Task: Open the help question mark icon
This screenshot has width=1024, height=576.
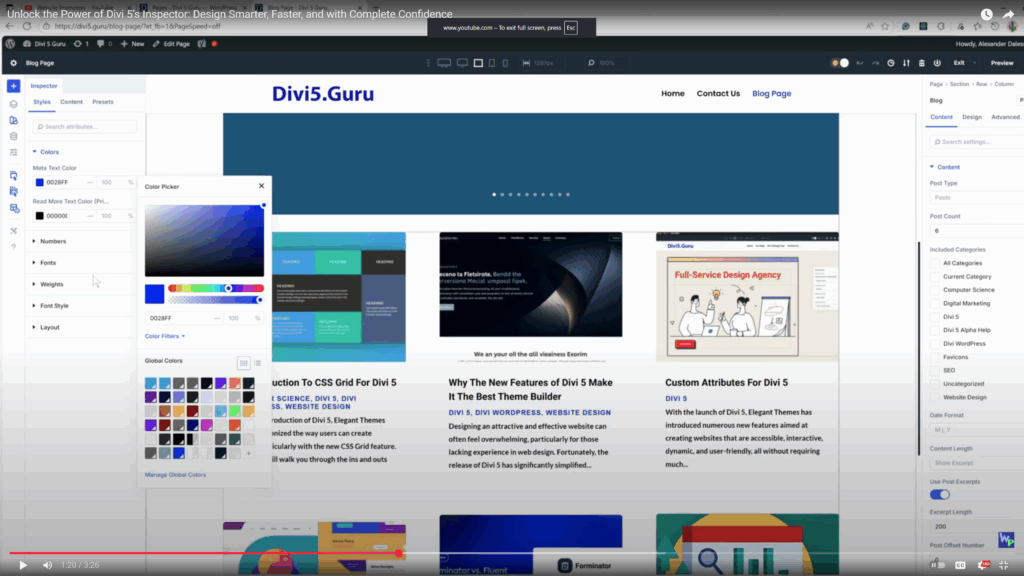Action: click(x=13, y=247)
